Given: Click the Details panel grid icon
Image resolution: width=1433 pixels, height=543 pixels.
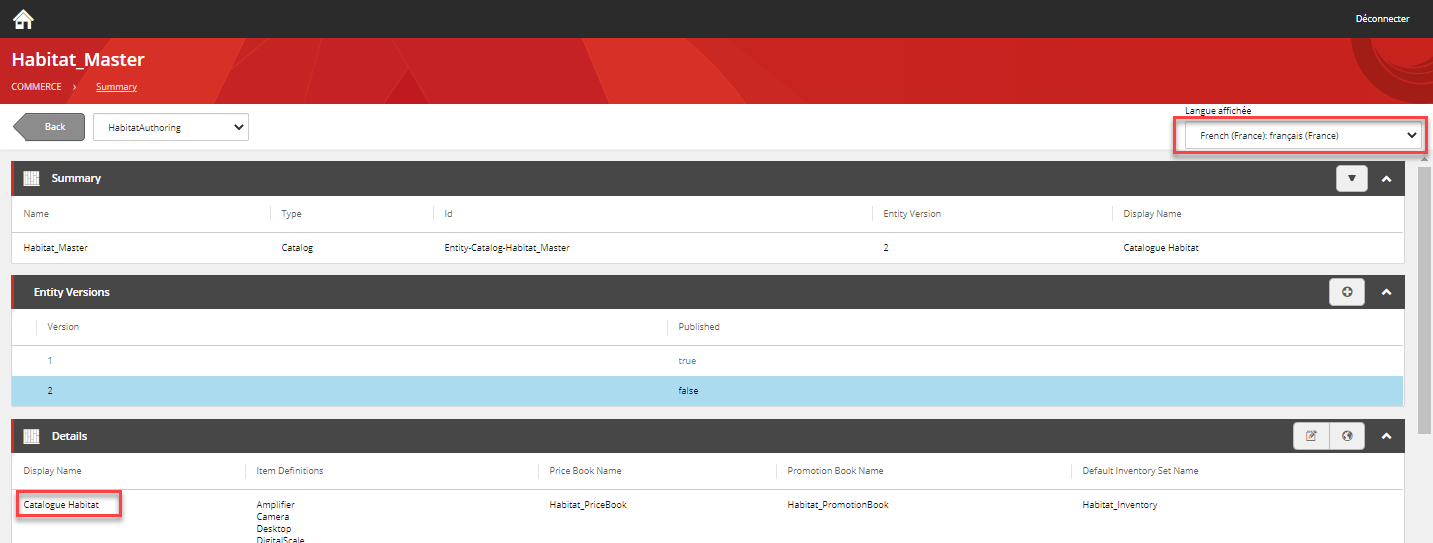Looking at the screenshot, I should [x=31, y=436].
